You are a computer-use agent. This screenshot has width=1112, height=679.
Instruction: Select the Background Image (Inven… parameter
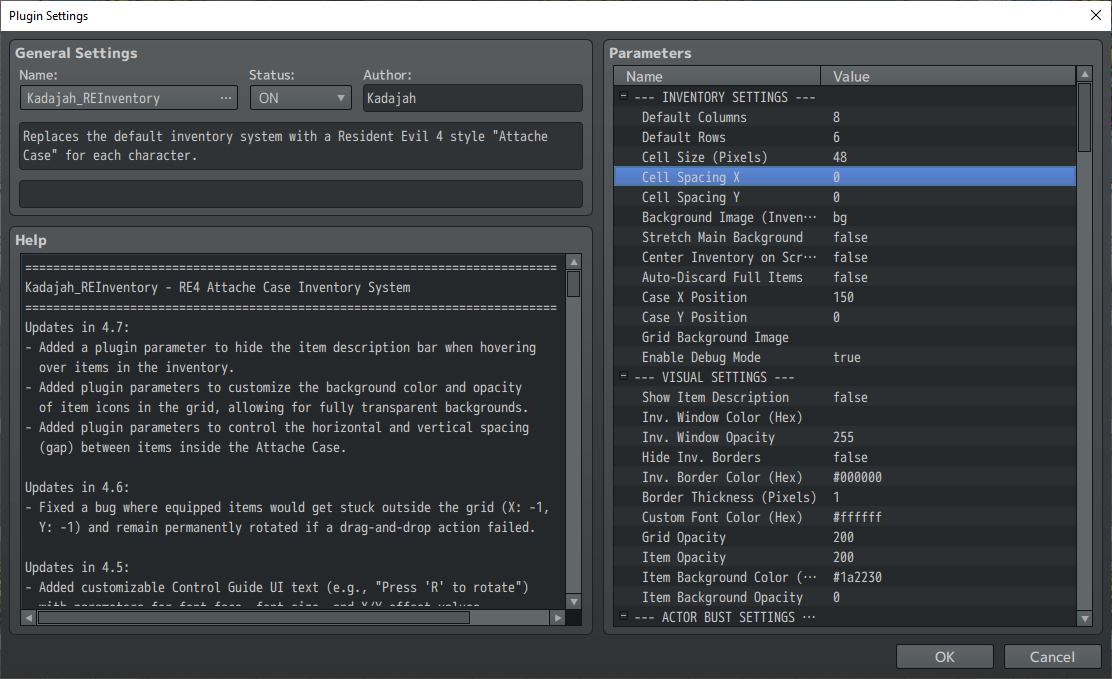click(845, 217)
